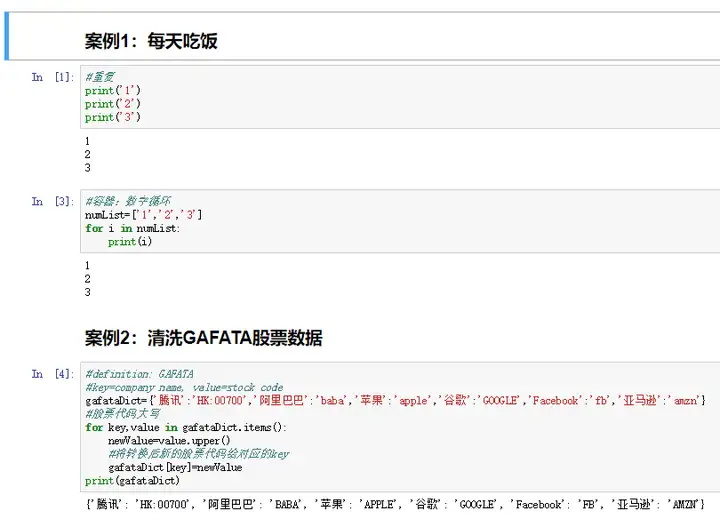Click the gafataDict[key]=newValue line
Viewport: 720px width, 527px height.
coord(175,467)
